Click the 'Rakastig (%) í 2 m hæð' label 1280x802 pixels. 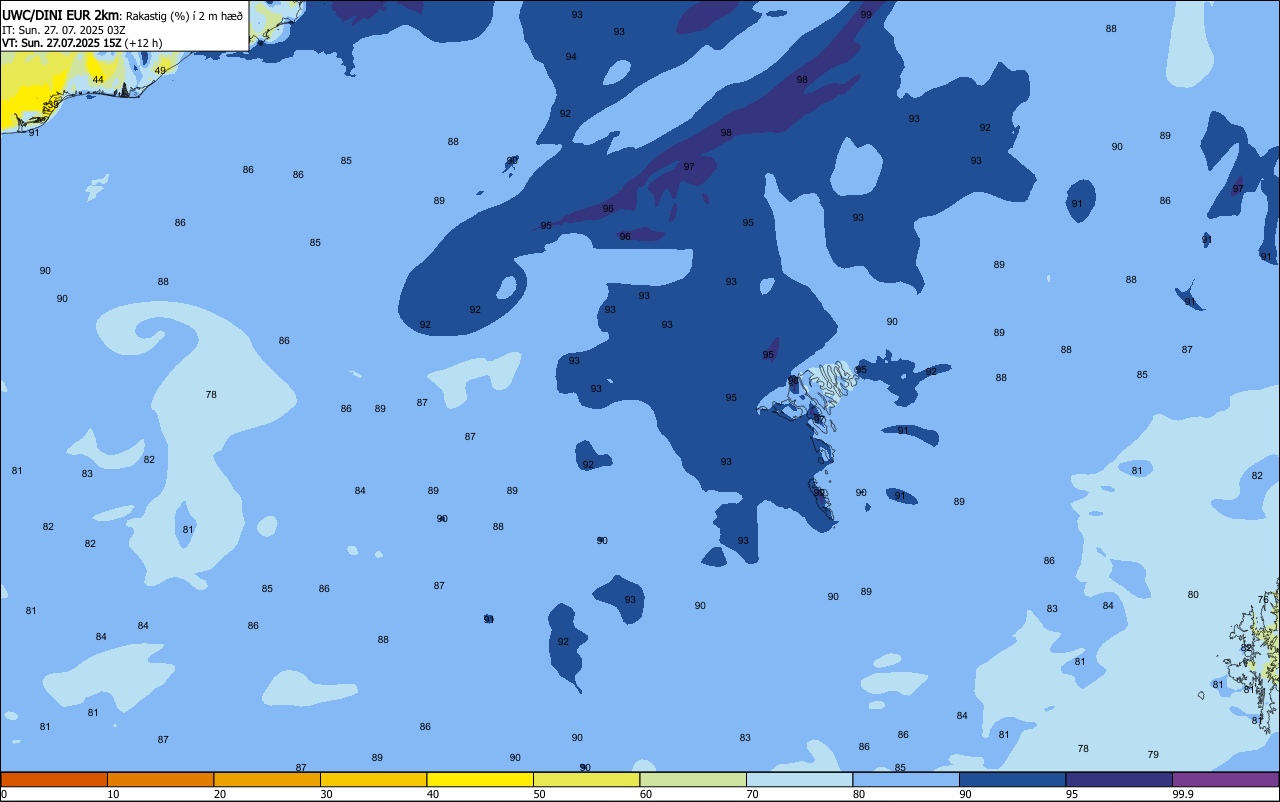[x=184, y=16]
